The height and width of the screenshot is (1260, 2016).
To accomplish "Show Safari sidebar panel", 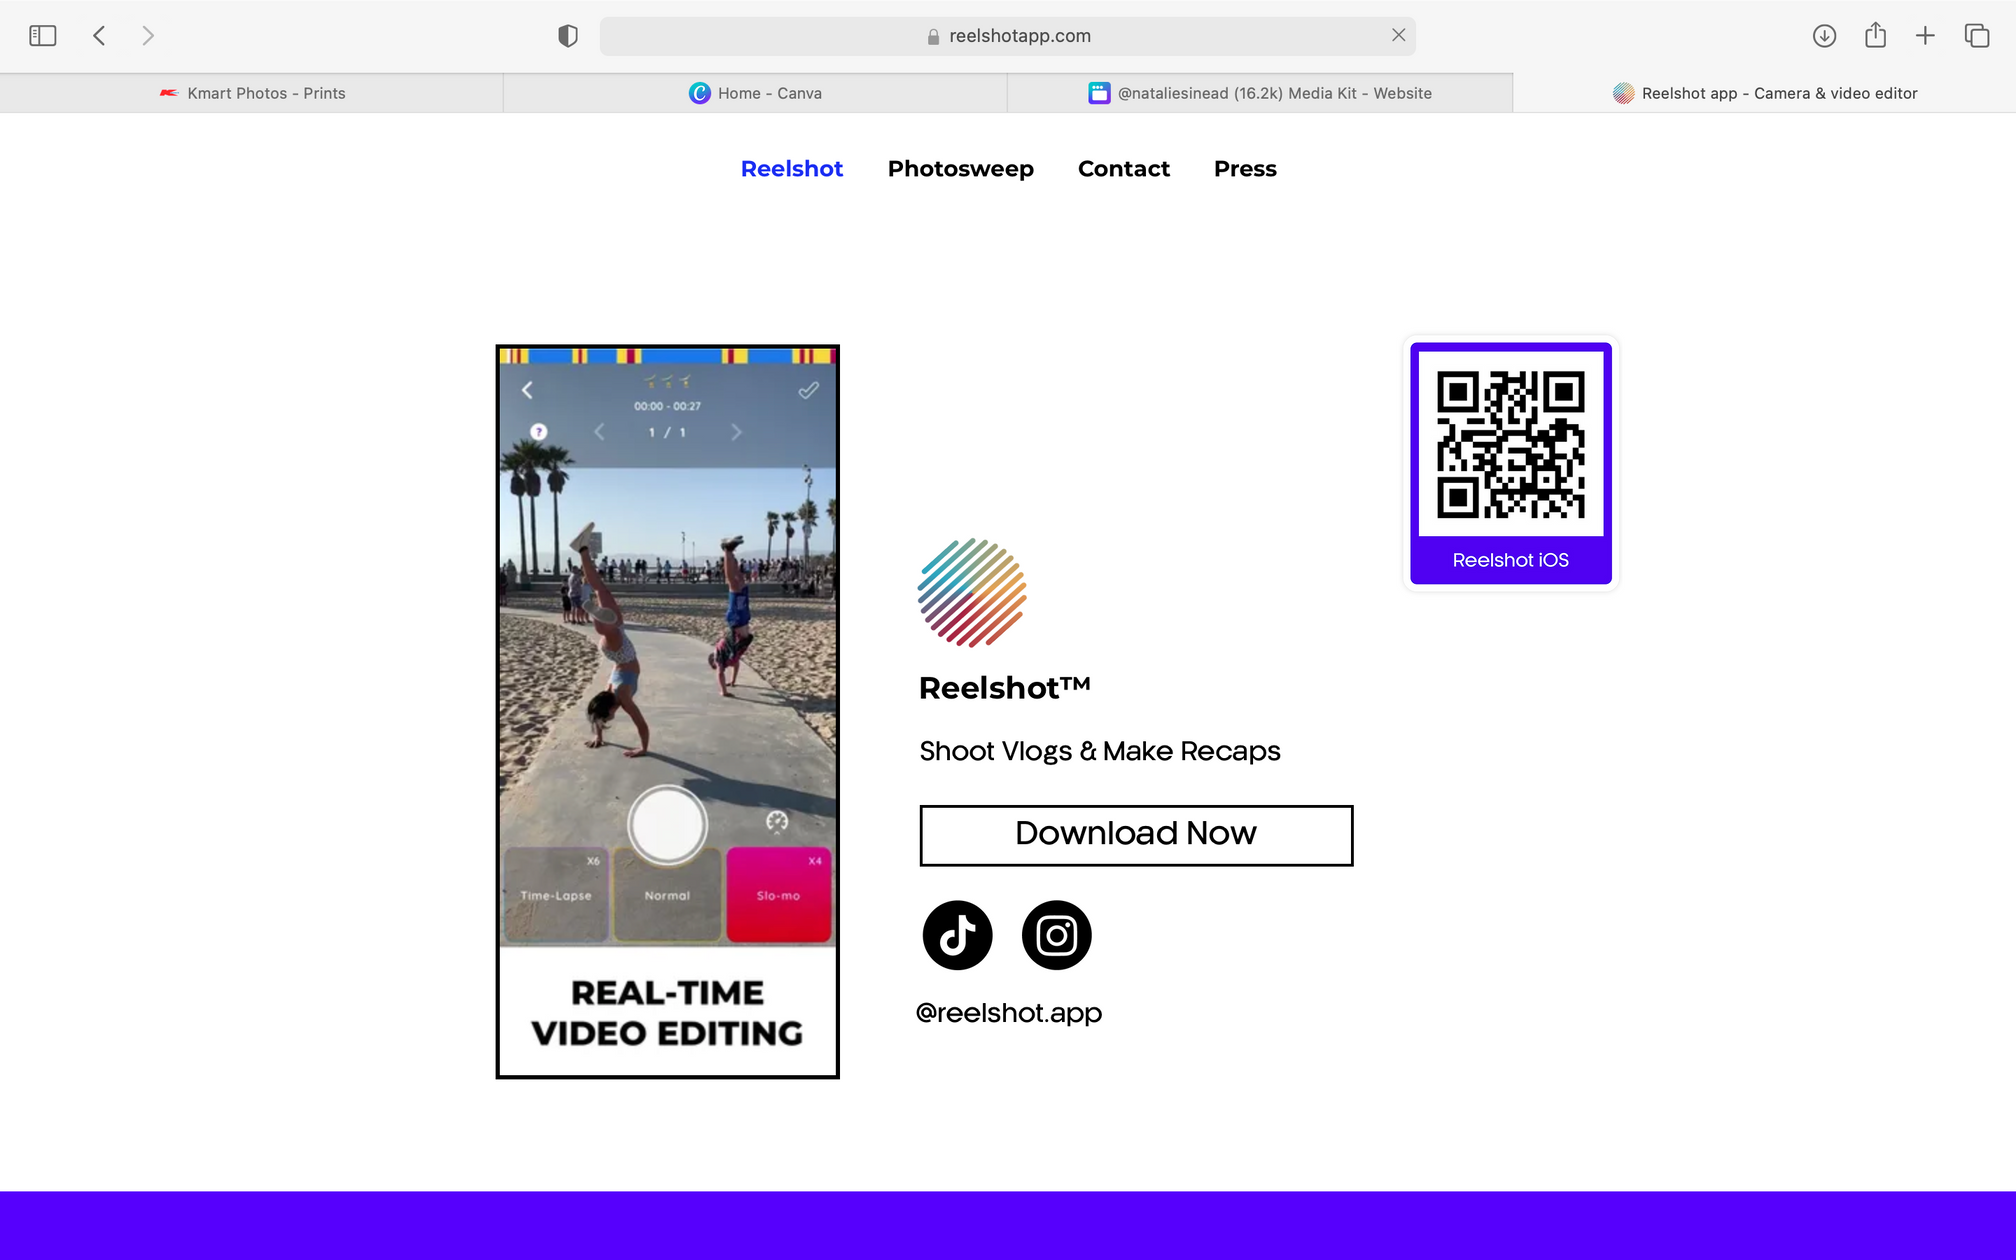I will pos(43,36).
